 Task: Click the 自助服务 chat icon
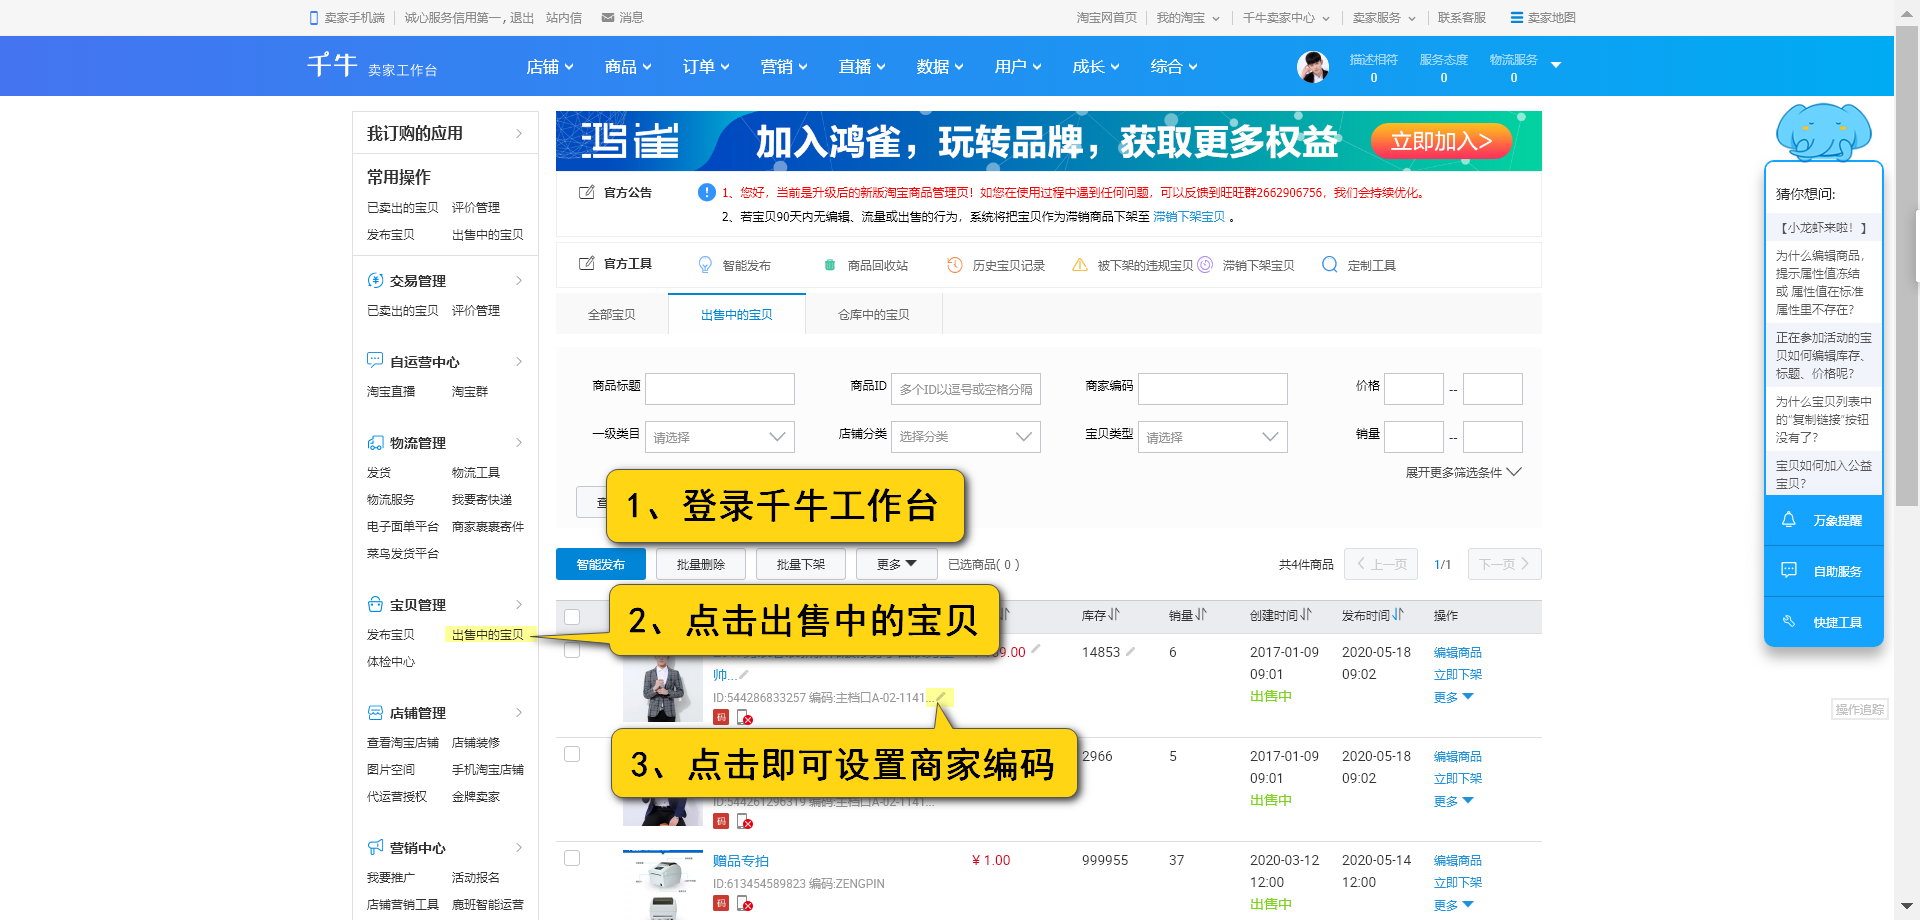1789,571
